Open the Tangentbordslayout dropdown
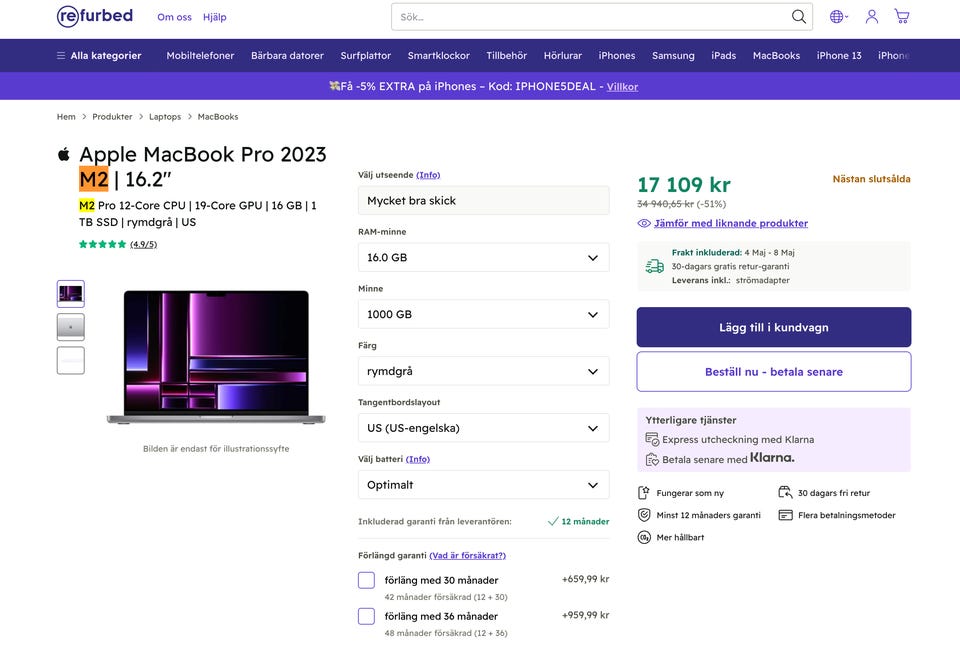960x653 pixels. pos(483,428)
